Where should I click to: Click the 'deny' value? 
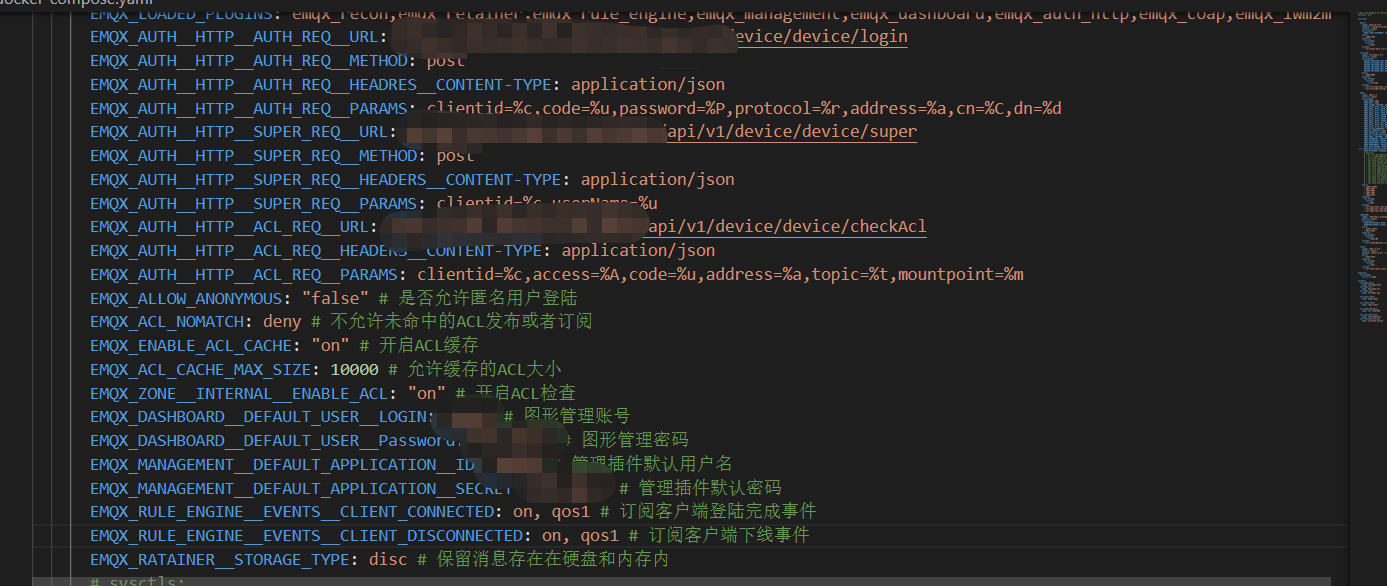tap(282, 322)
